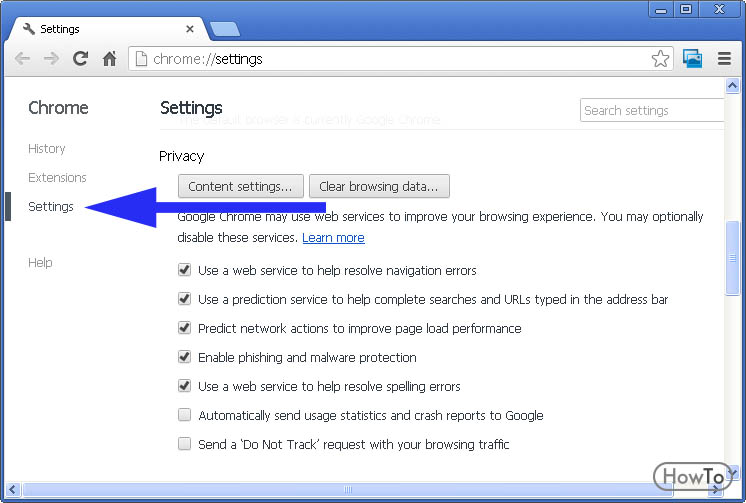
Task: Click the Privacy section heading
Action: 181,156
